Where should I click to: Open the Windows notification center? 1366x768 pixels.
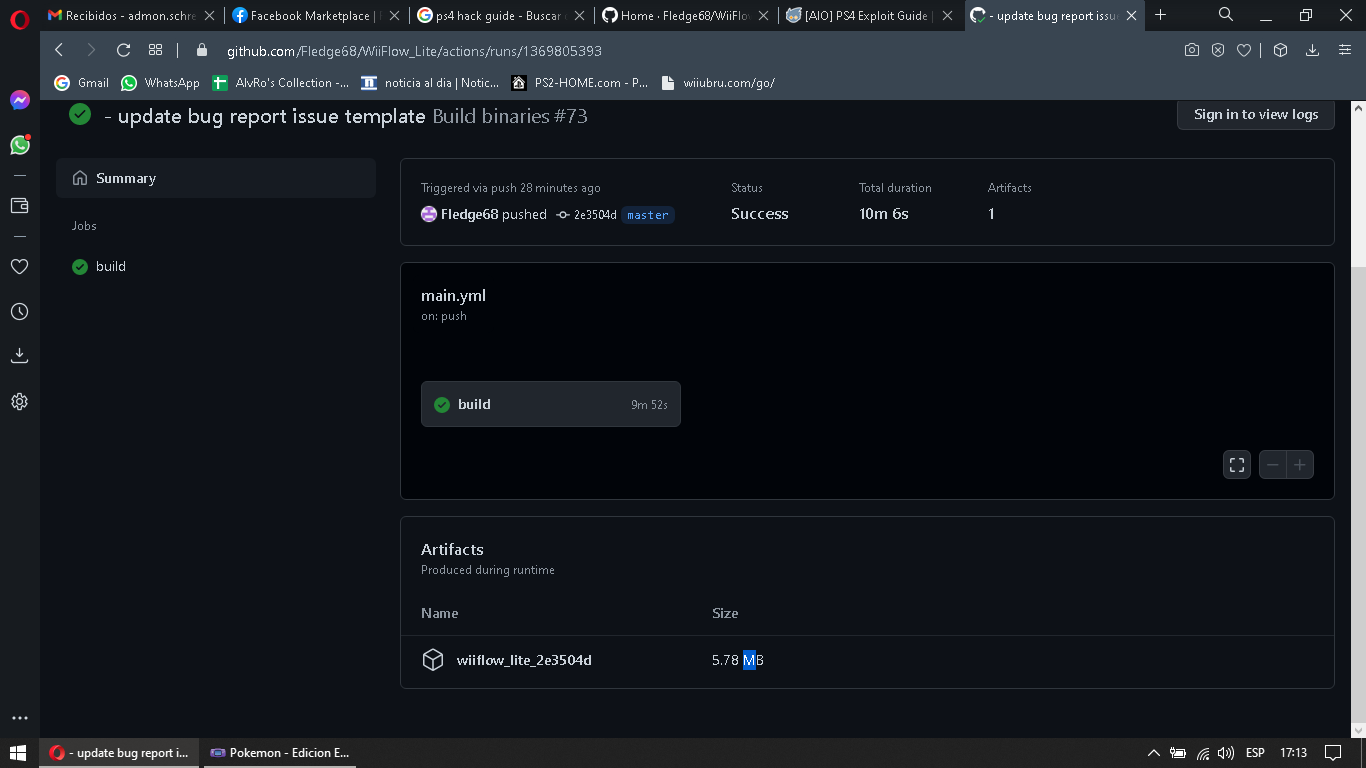tap(1333, 753)
